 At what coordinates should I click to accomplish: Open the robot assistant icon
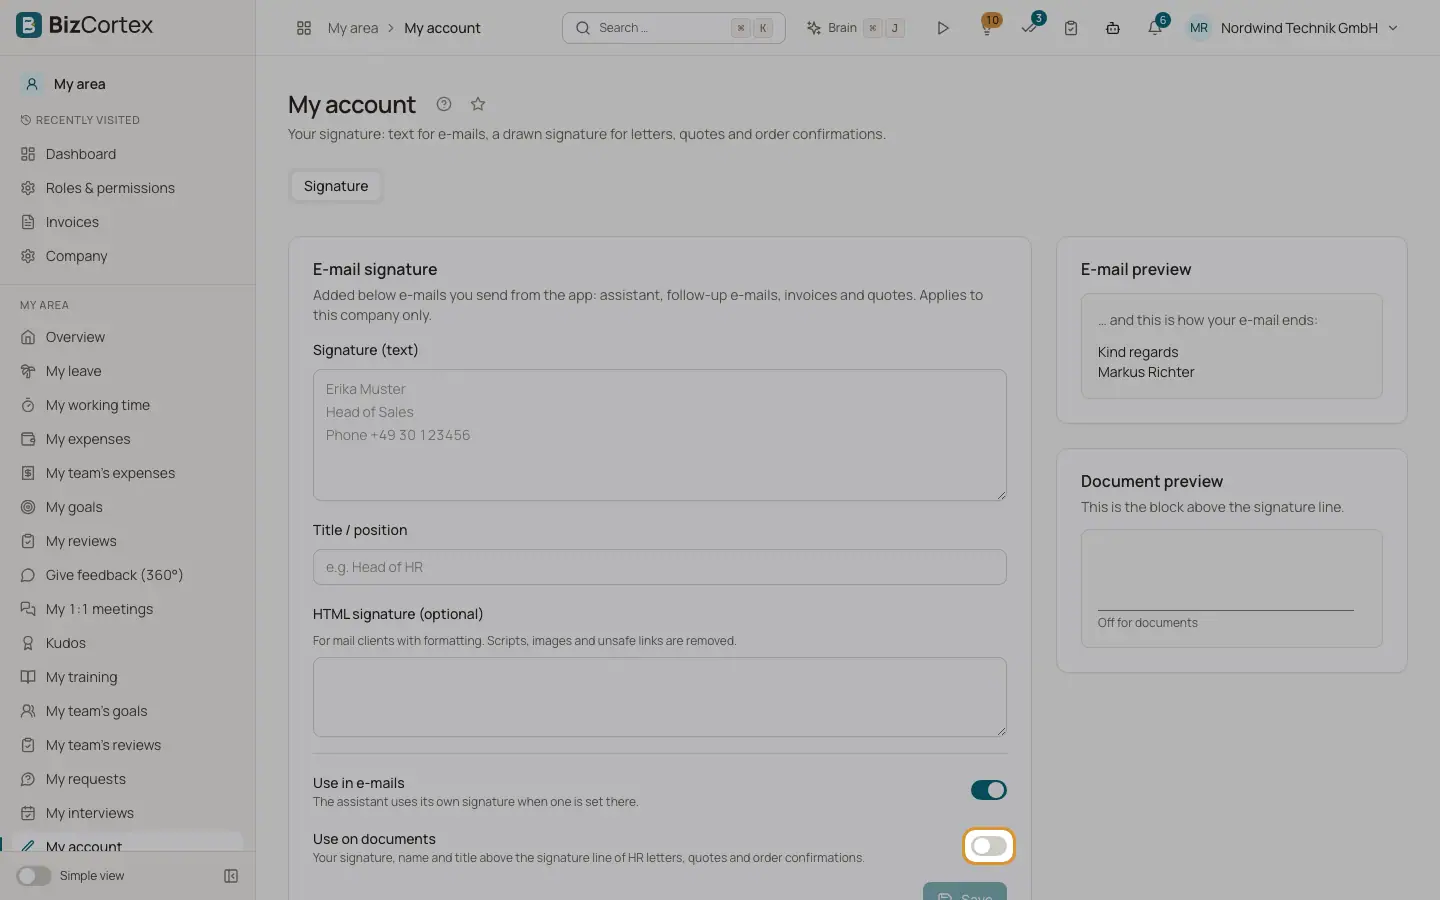1113,28
